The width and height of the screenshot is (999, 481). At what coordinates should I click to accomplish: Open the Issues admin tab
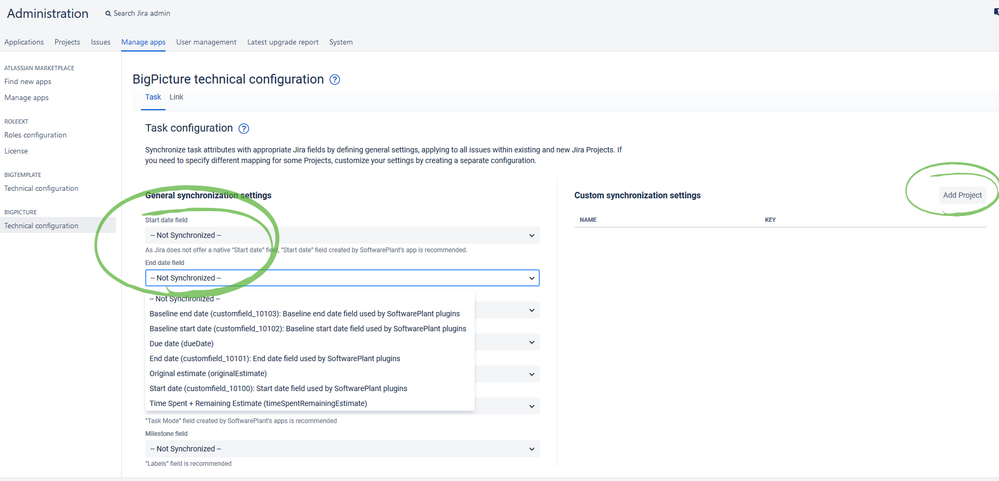pos(101,42)
